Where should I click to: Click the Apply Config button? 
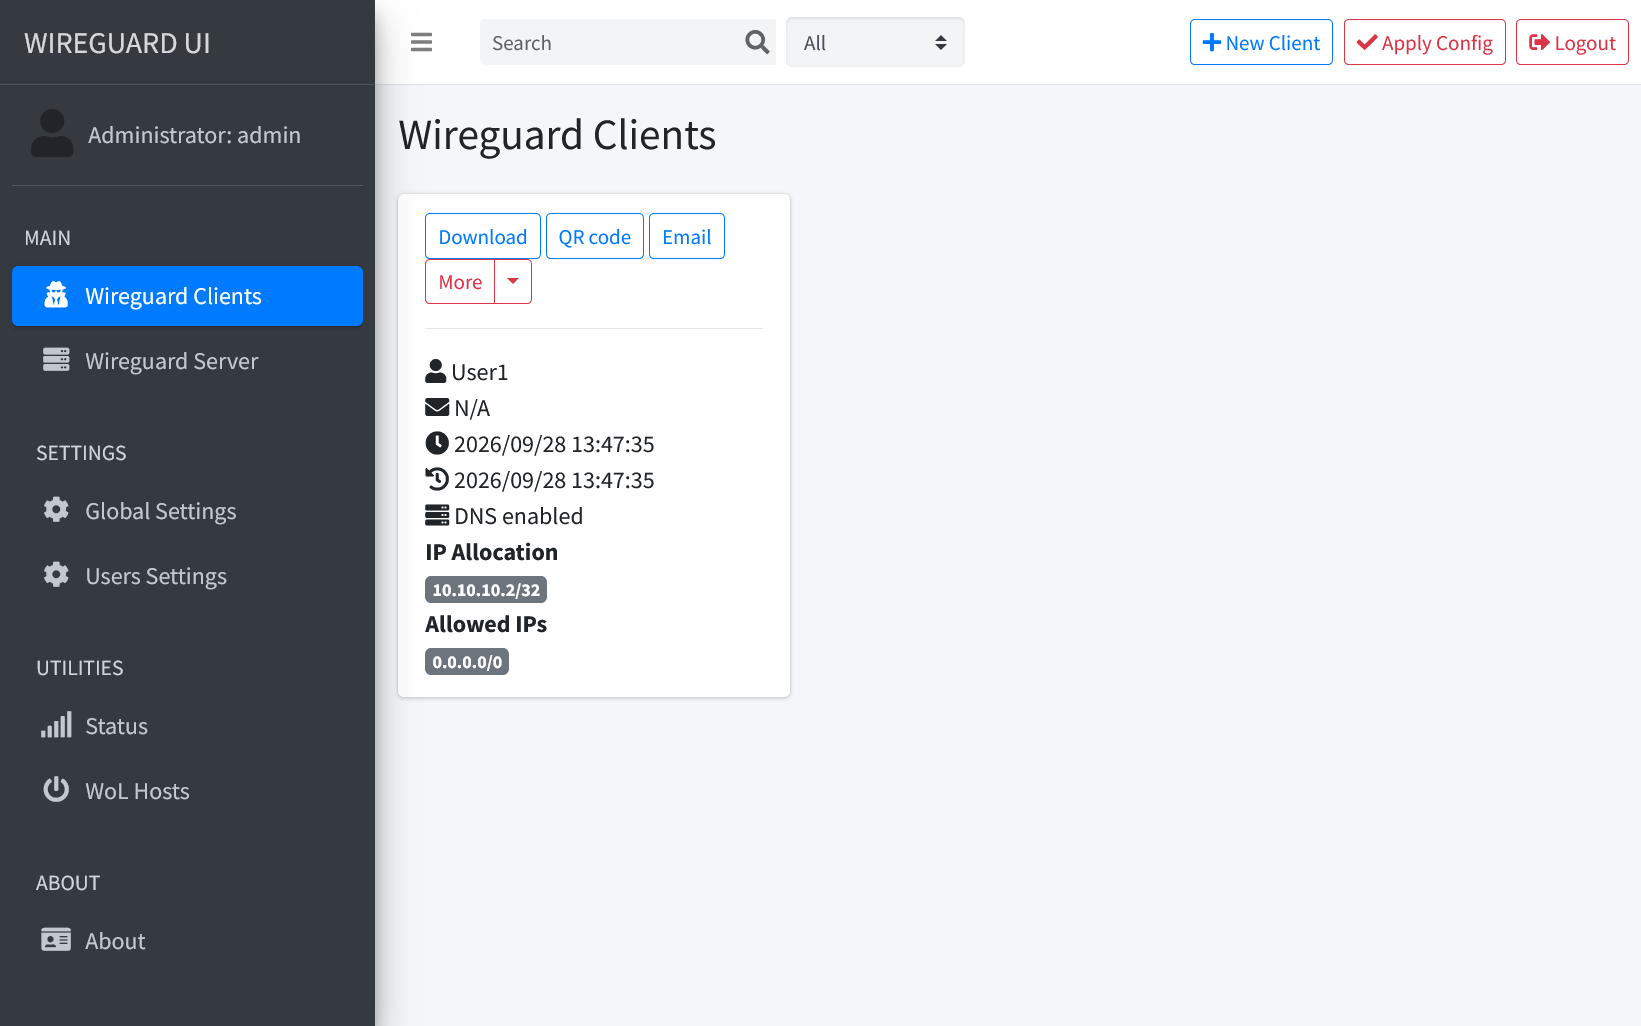click(1424, 42)
